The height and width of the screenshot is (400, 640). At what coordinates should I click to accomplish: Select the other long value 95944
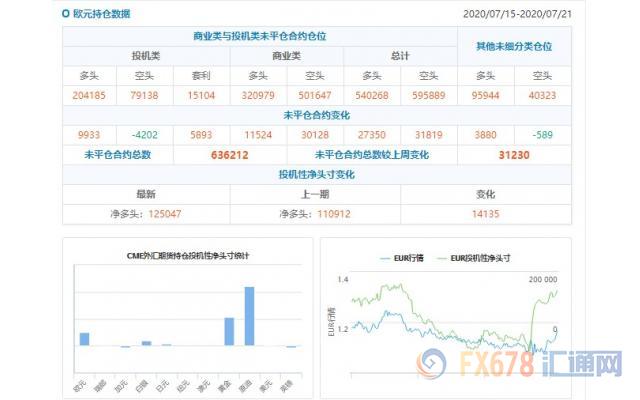[x=485, y=96]
